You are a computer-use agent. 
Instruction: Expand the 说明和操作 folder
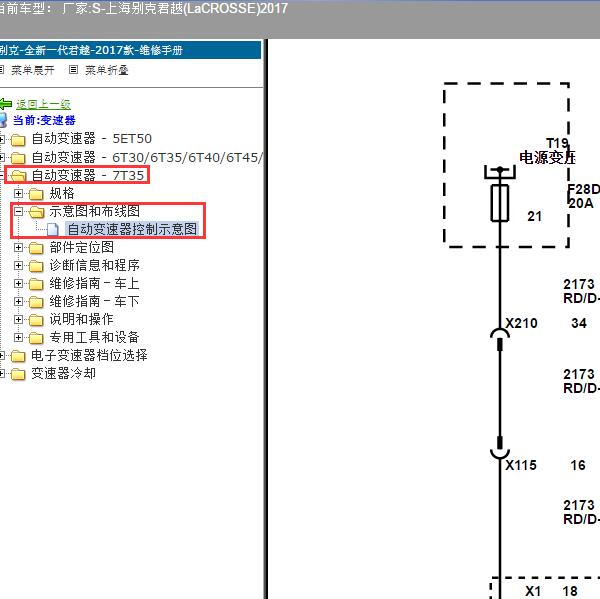pyautogui.click(x=18, y=319)
